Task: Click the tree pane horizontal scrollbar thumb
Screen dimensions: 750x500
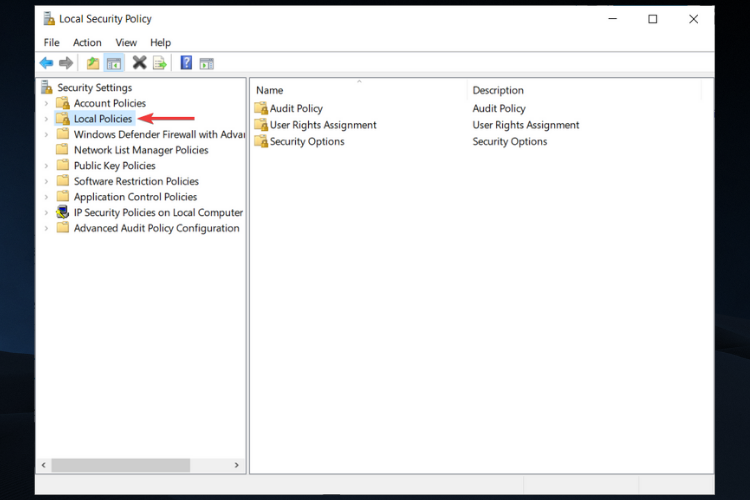Action: pos(121,465)
